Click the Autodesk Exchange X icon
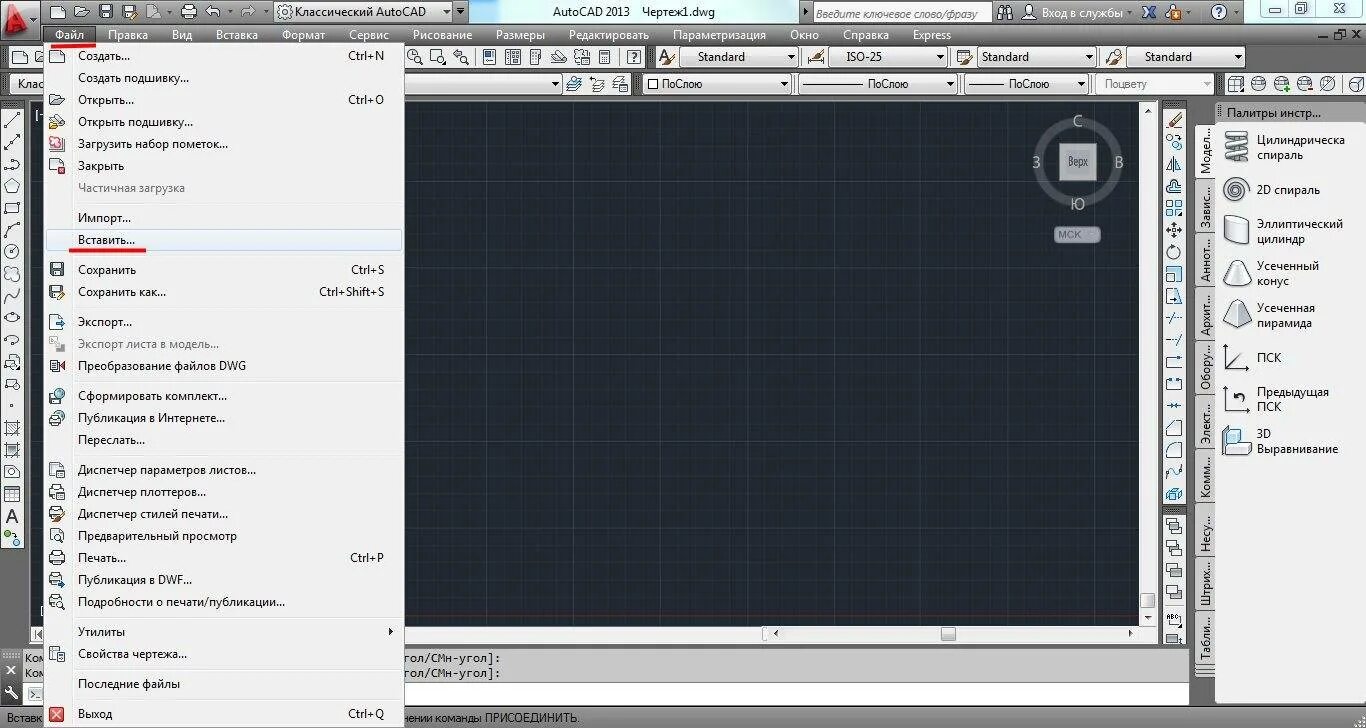Viewport: 1366px width, 728px height. click(1148, 12)
